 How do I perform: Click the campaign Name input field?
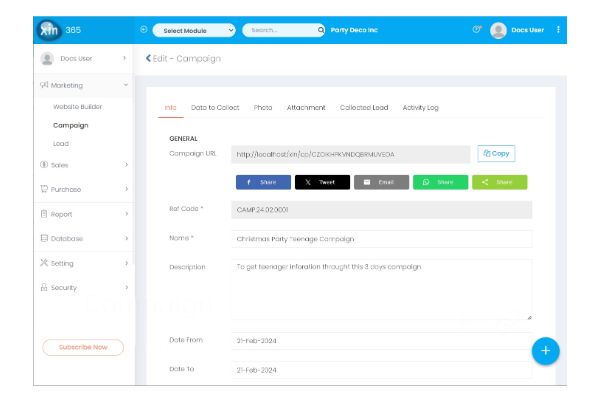coord(381,239)
